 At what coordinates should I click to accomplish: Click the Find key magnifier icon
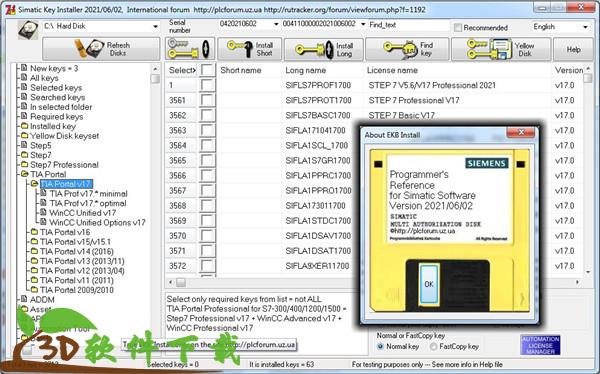pyautogui.click(x=400, y=50)
